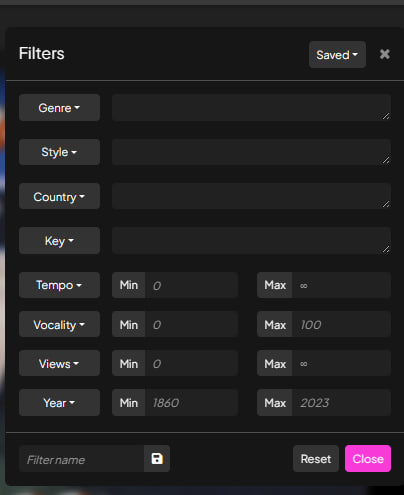Open the Style dropdown menu

click(x=59, y=152)
